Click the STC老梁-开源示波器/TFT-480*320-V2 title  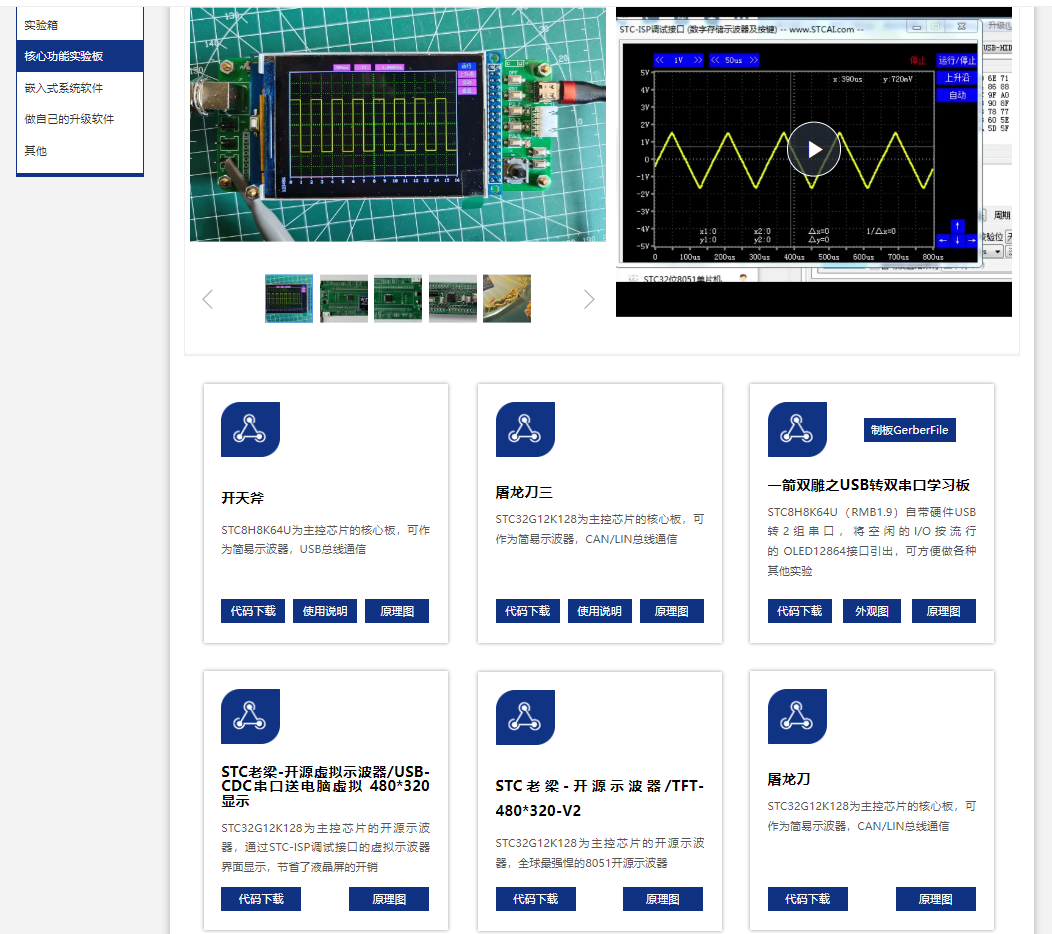tap(600, 798)
